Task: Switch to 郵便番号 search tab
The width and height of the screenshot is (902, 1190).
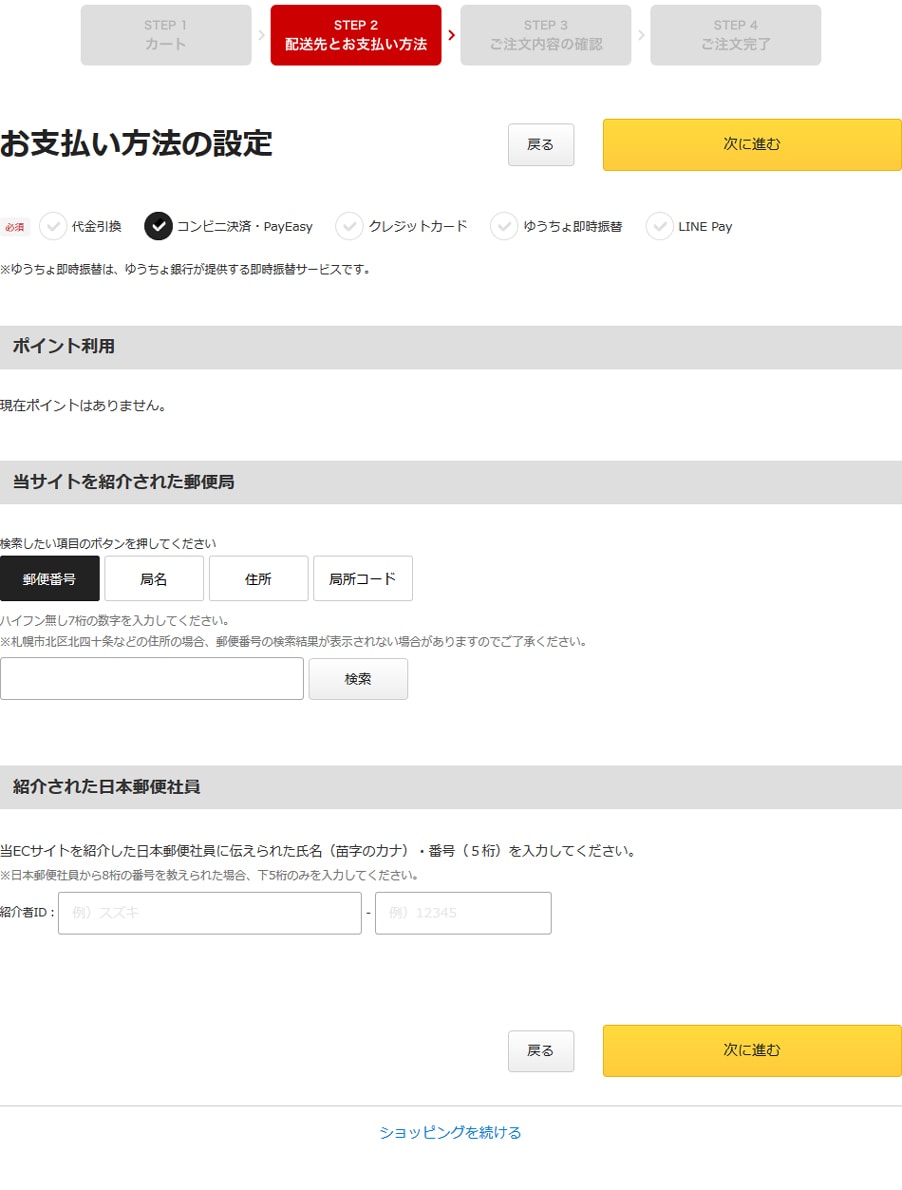Action: tap(49, 579)
